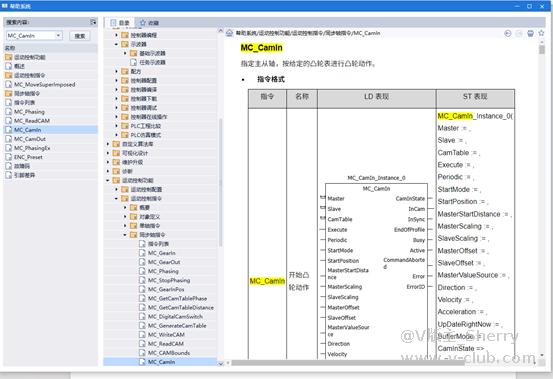Open MC_StopPhasing in contents tree
This screenshot has width=553, height=379.
(169, 280)
